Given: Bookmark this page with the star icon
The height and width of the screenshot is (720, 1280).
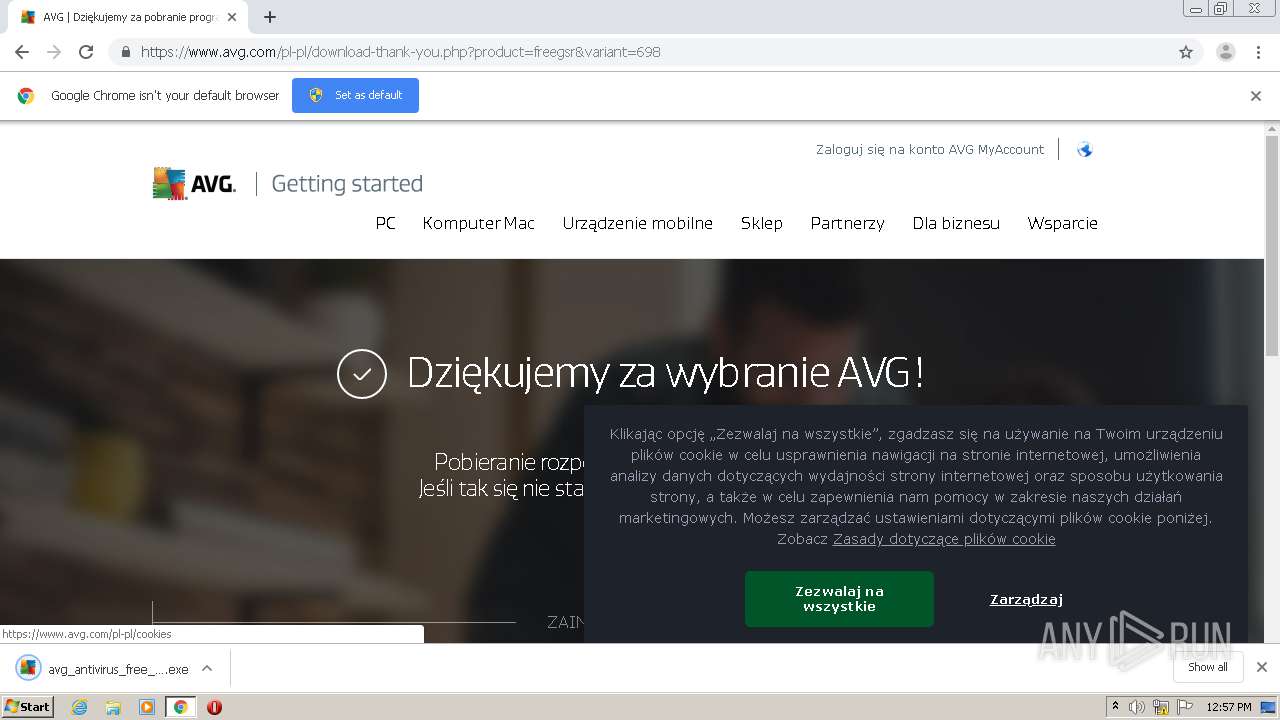Looking at the screenshot, I should click(1186, 52).
